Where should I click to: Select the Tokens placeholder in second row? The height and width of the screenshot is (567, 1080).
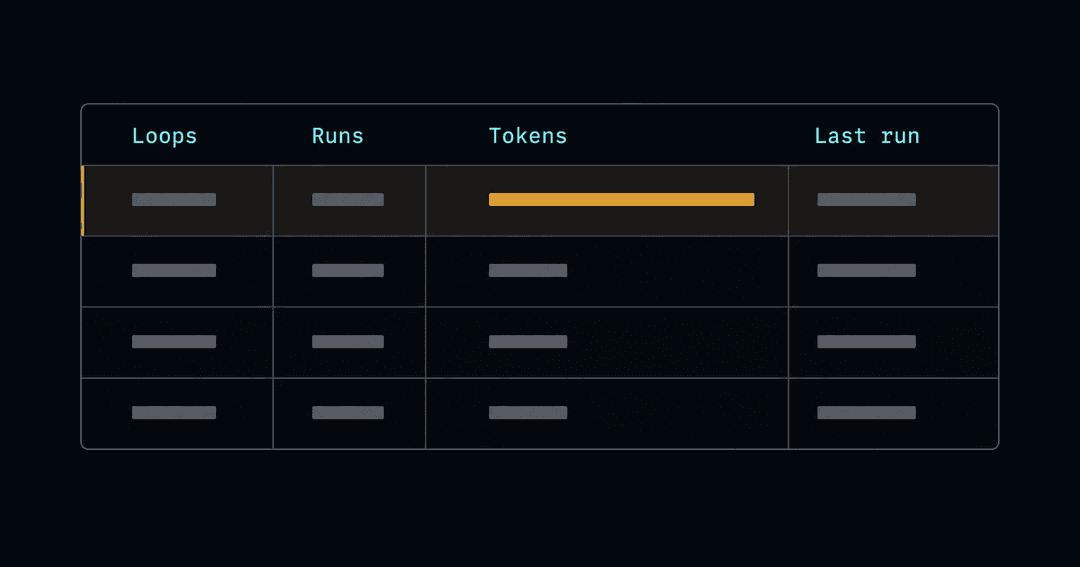coord(528,271)
